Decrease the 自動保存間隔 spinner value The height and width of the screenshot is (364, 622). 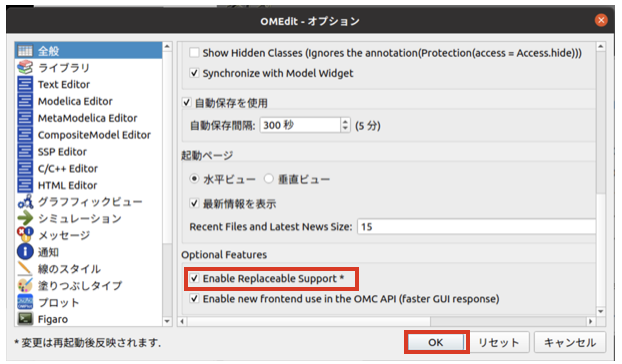click(345, 128)
